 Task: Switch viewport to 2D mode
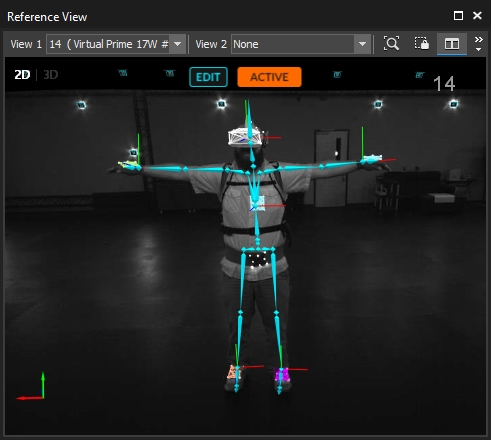tap(22, 75)
